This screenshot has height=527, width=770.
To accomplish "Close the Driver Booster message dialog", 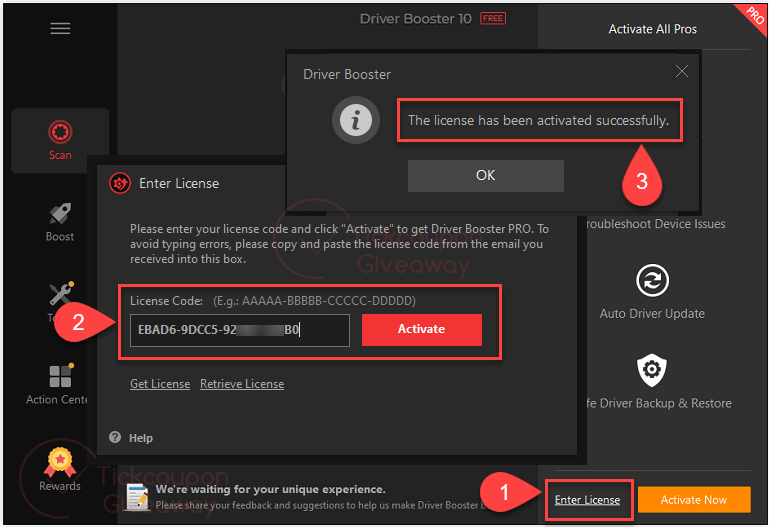I will pyautogui.click(x=682, y=72).
